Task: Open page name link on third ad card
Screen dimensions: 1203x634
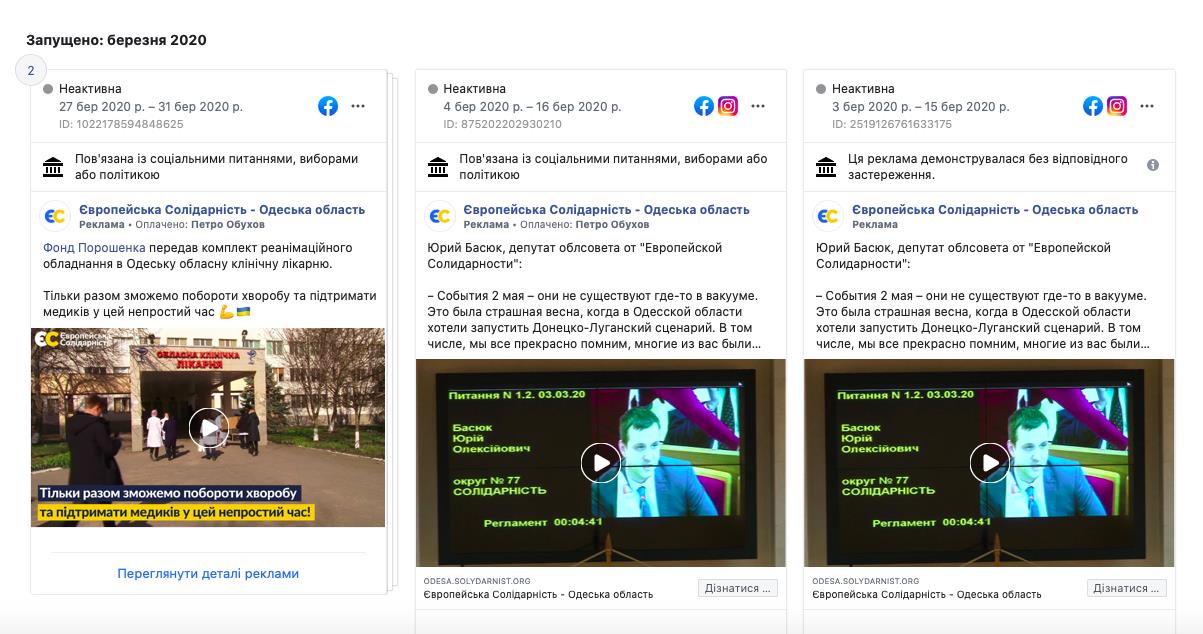Action: pos(994,210)
